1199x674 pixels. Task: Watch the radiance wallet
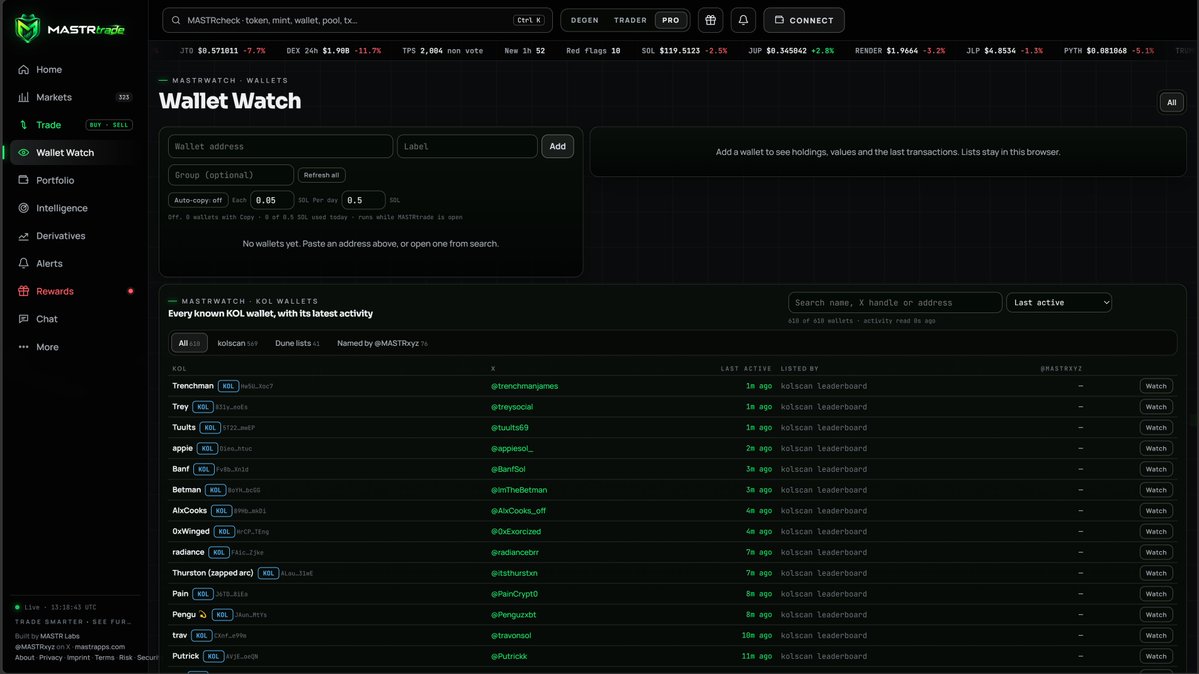click(1155, 552)
